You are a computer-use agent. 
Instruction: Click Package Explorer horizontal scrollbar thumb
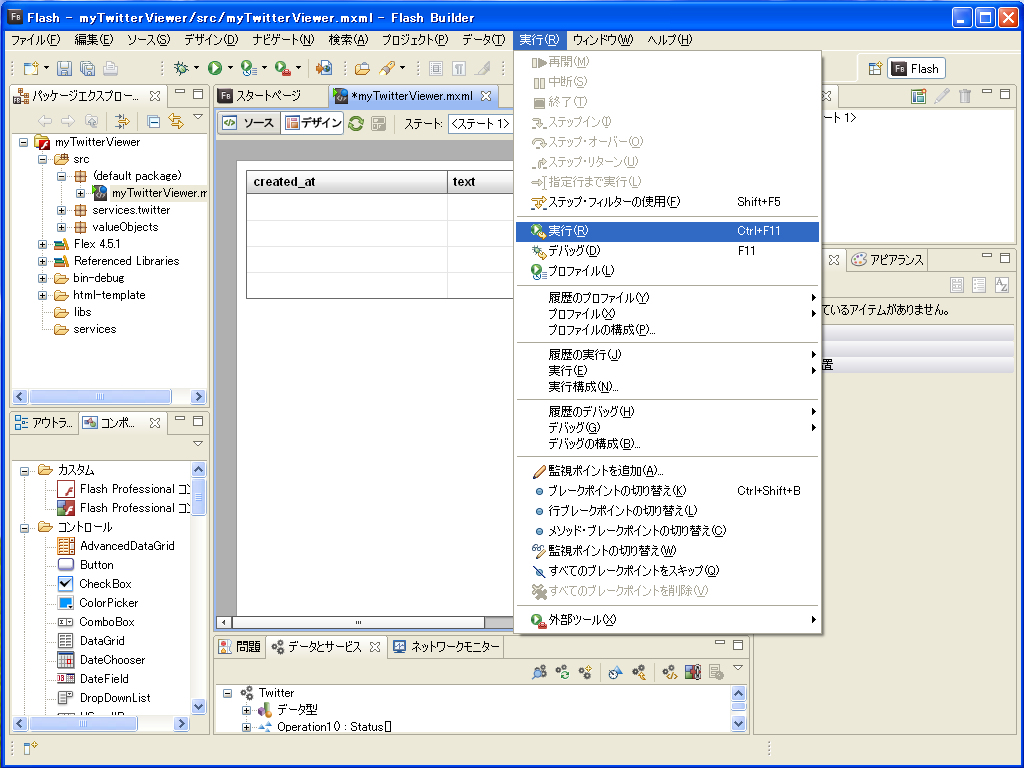point(101,396)
